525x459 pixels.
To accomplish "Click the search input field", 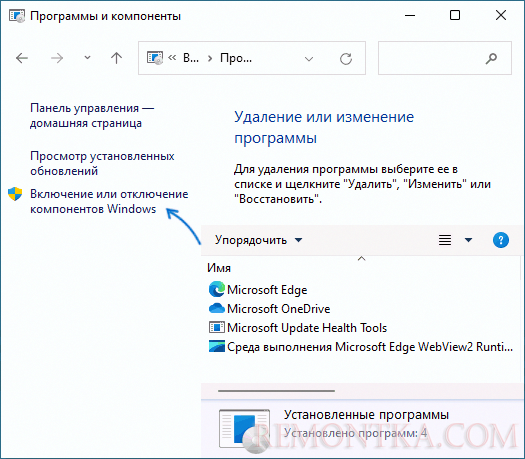I will (445, 58).
